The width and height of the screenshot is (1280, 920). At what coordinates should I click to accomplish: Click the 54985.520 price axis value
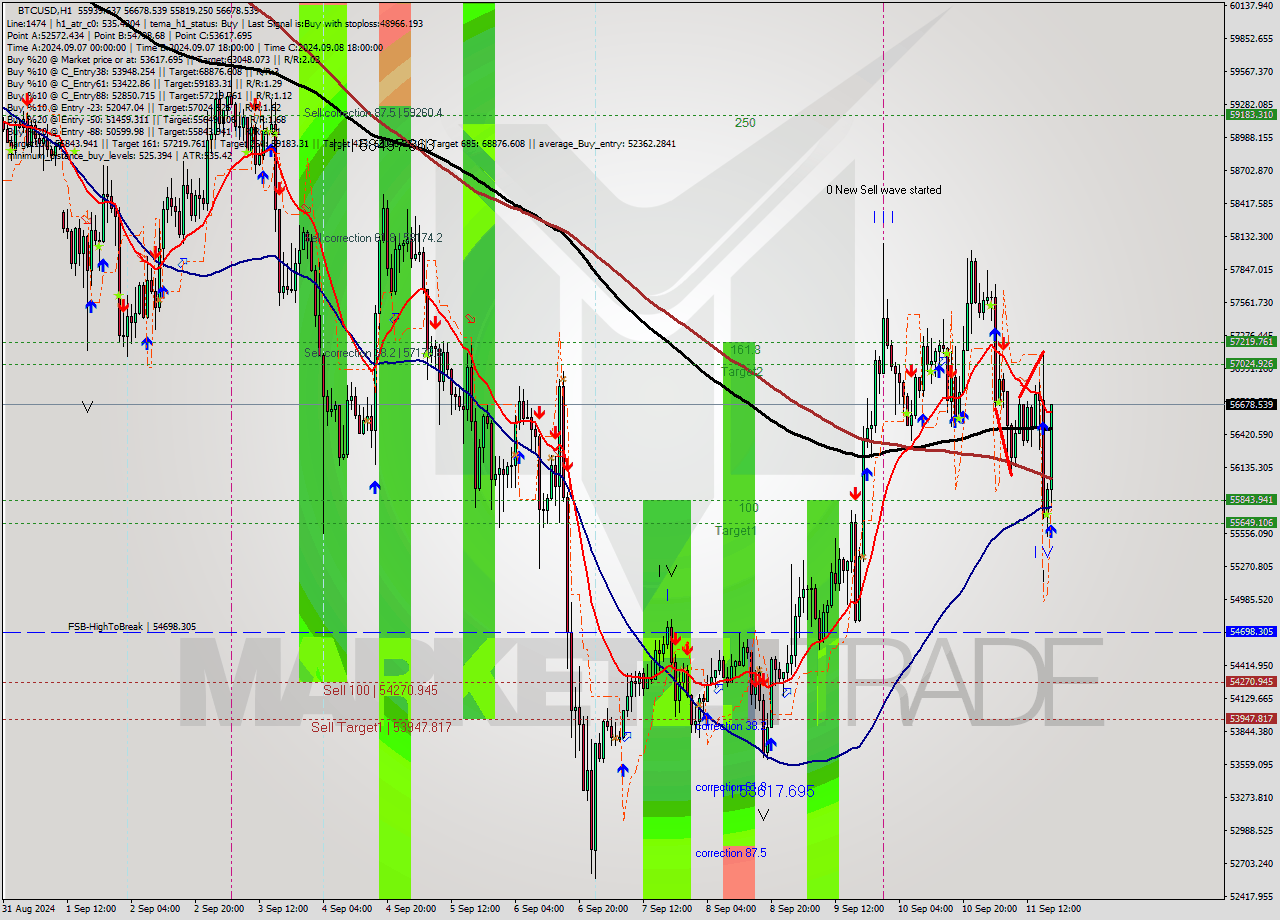pos(1251,599)
